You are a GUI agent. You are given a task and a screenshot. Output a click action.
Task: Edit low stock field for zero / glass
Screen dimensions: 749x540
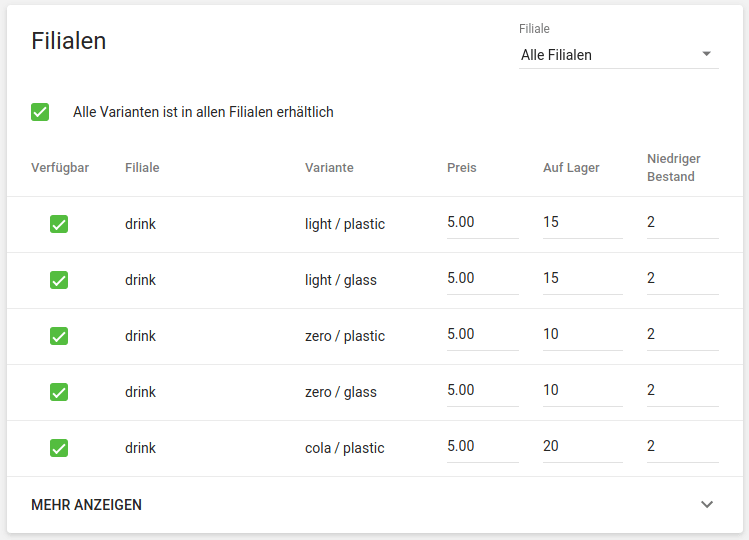(x=682, y=390)
